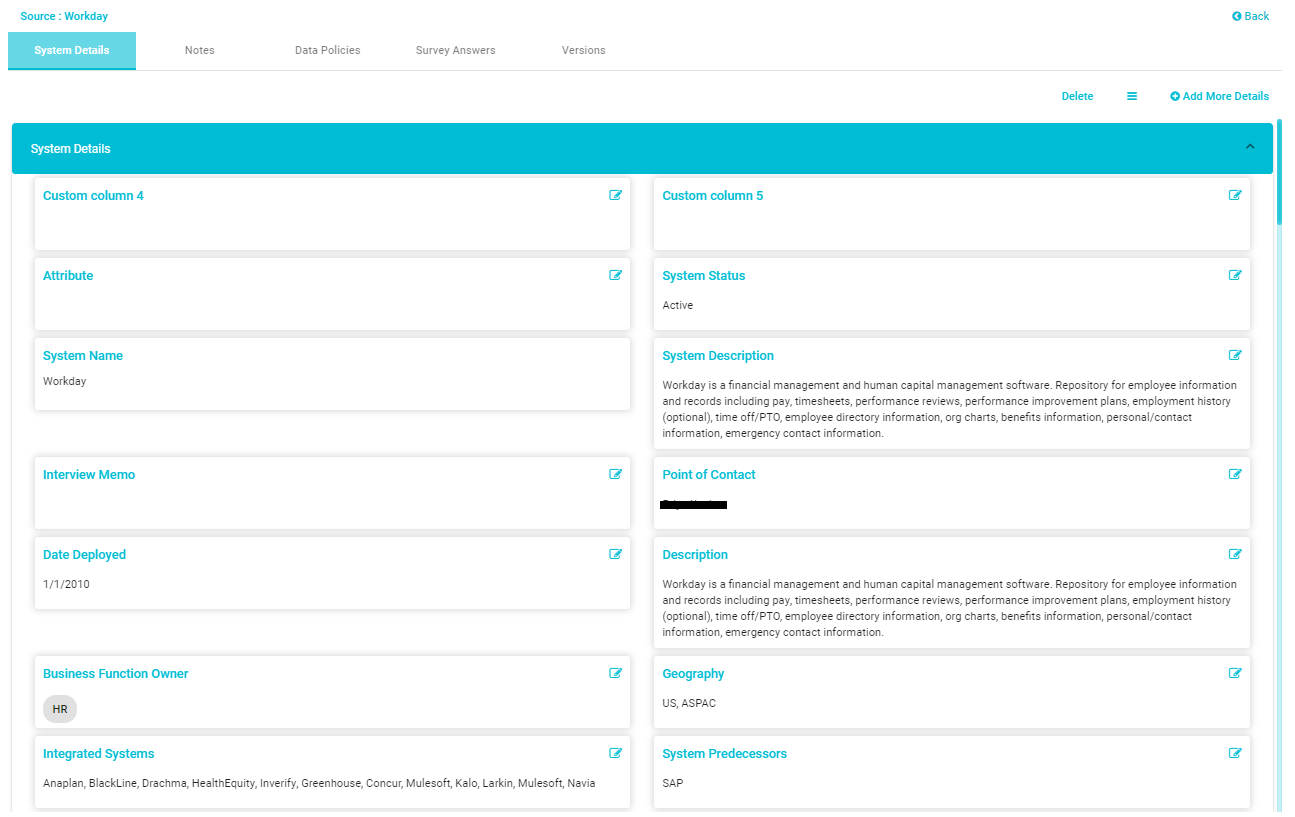Select the Active status text
This screenshot has width=1295, height=817.
click(x=678, y=305)
